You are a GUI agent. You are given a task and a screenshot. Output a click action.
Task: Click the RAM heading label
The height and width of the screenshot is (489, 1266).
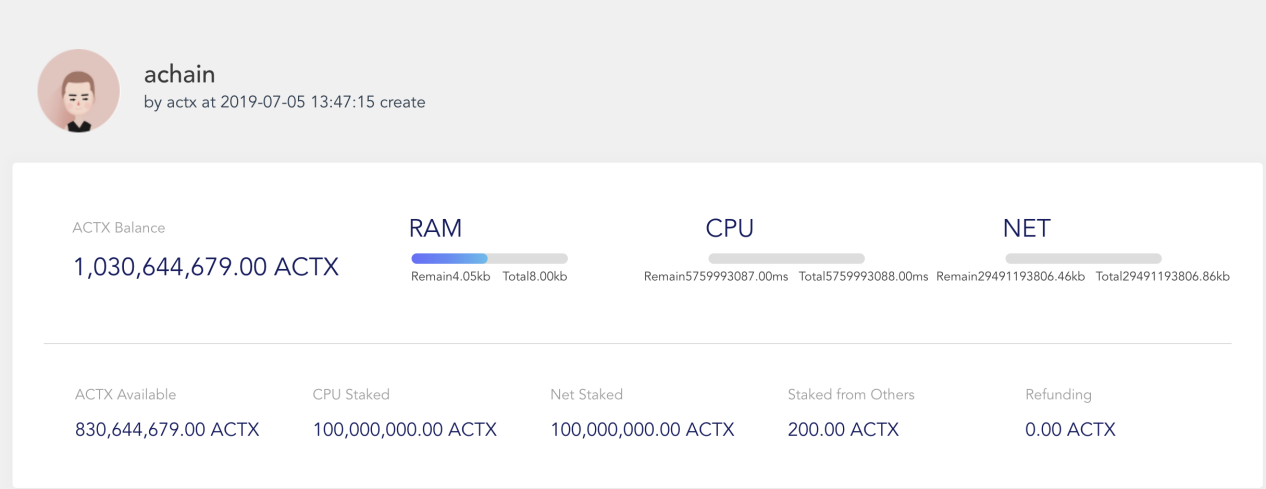(x=436, y=228)
